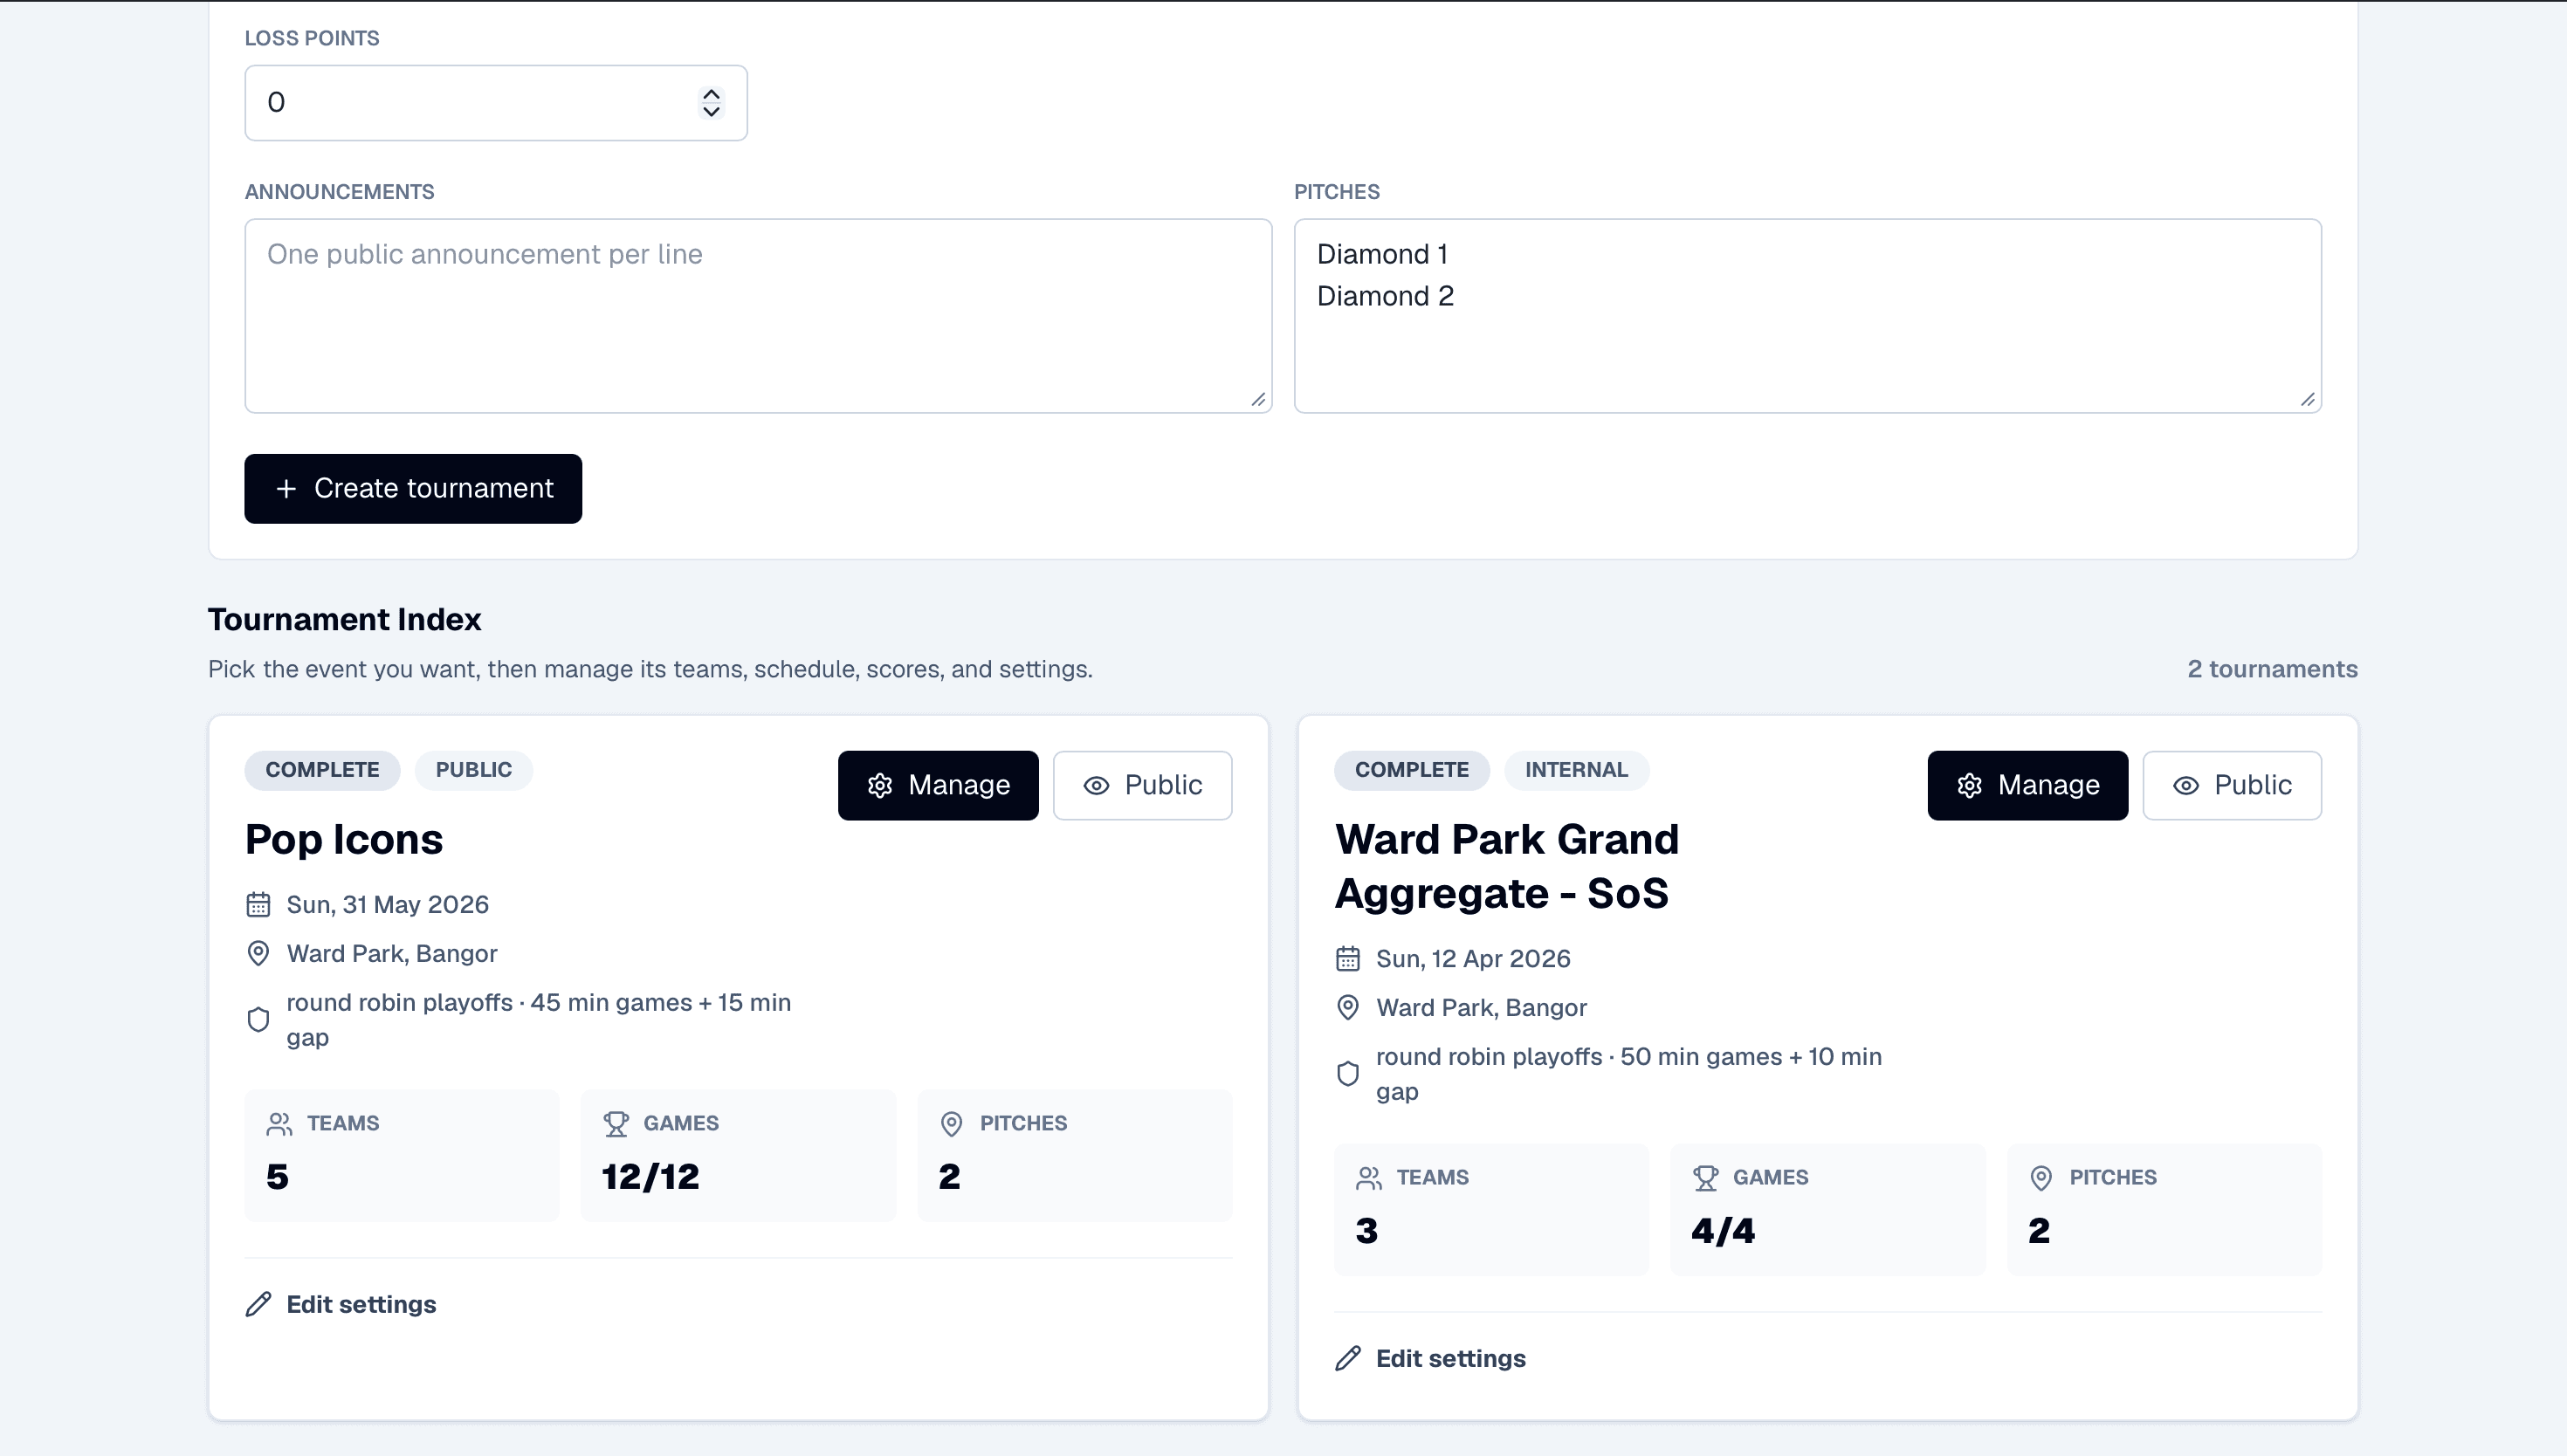Image resolution: width=2567 pixels, height=1456 pixels.
Task: Focus the Loss Points number field
Action: [495, 103]
